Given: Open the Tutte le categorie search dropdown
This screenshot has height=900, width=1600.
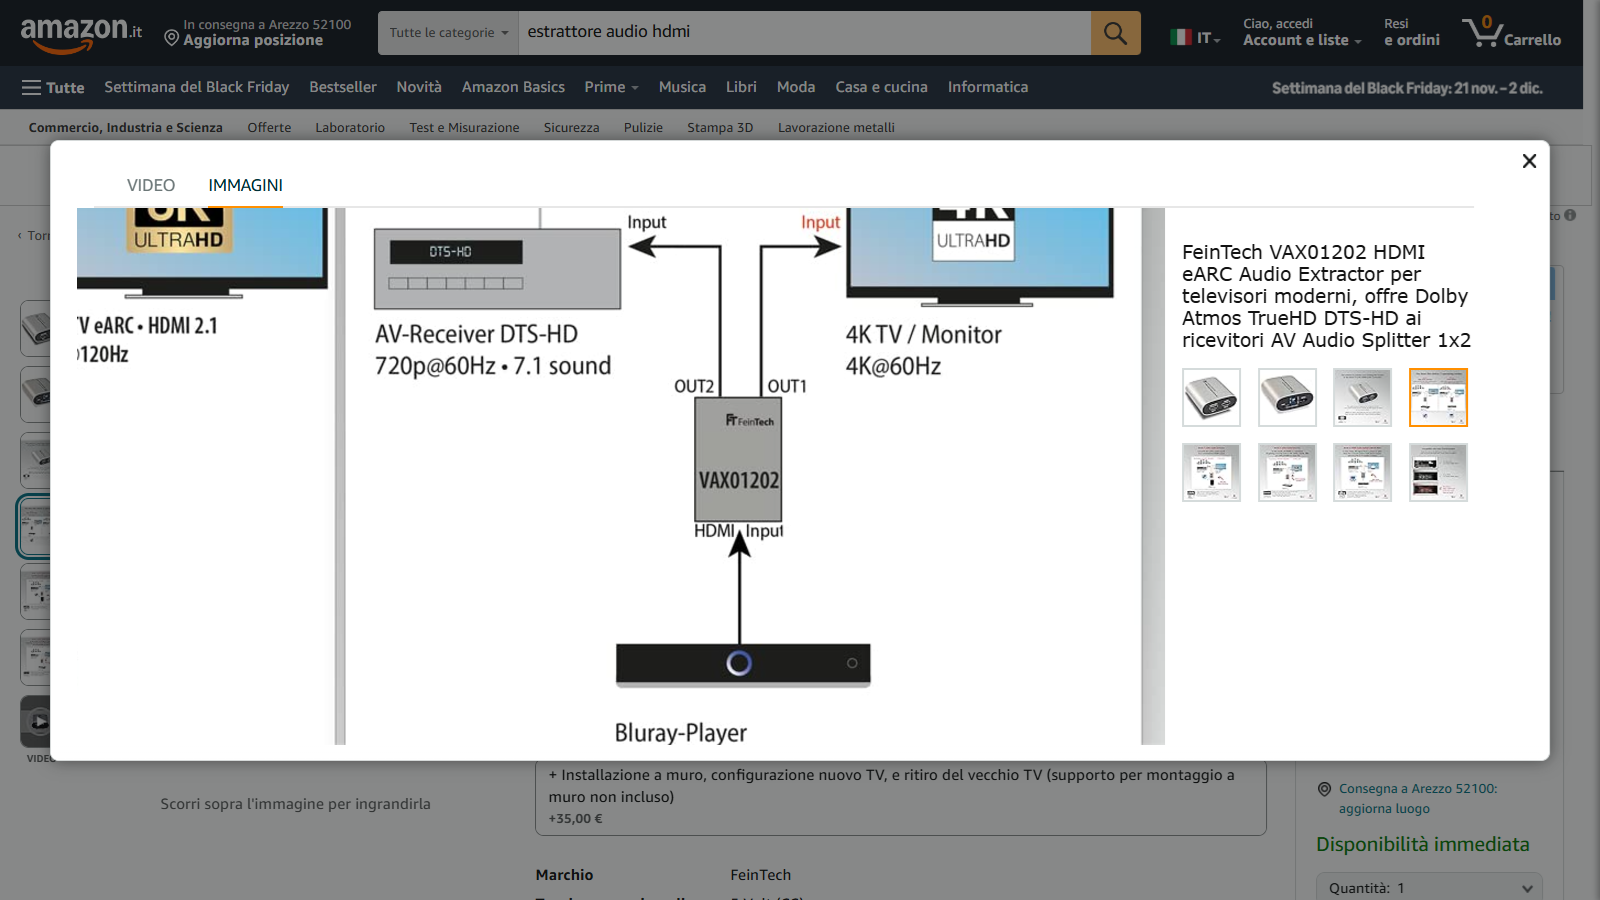Looking at the screenshot, I should (x=448, y=33).
